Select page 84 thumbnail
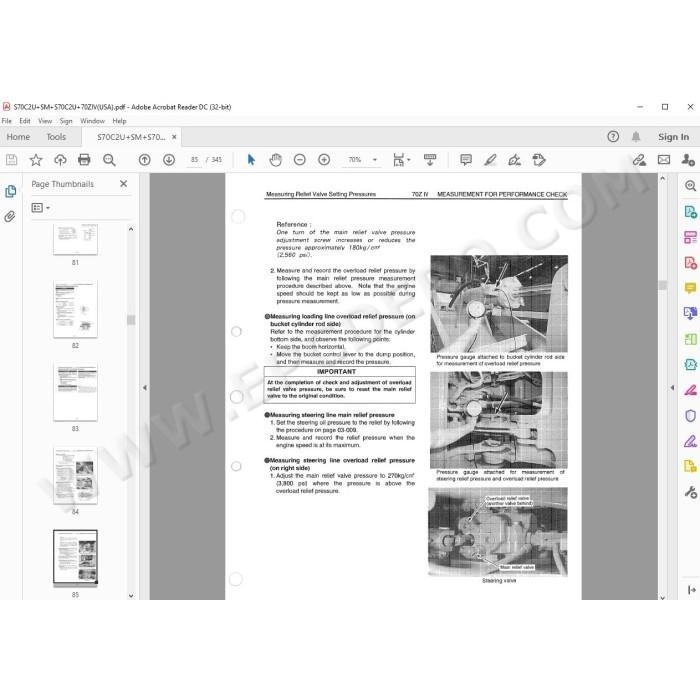700x700 pixels. click(75, 476)
